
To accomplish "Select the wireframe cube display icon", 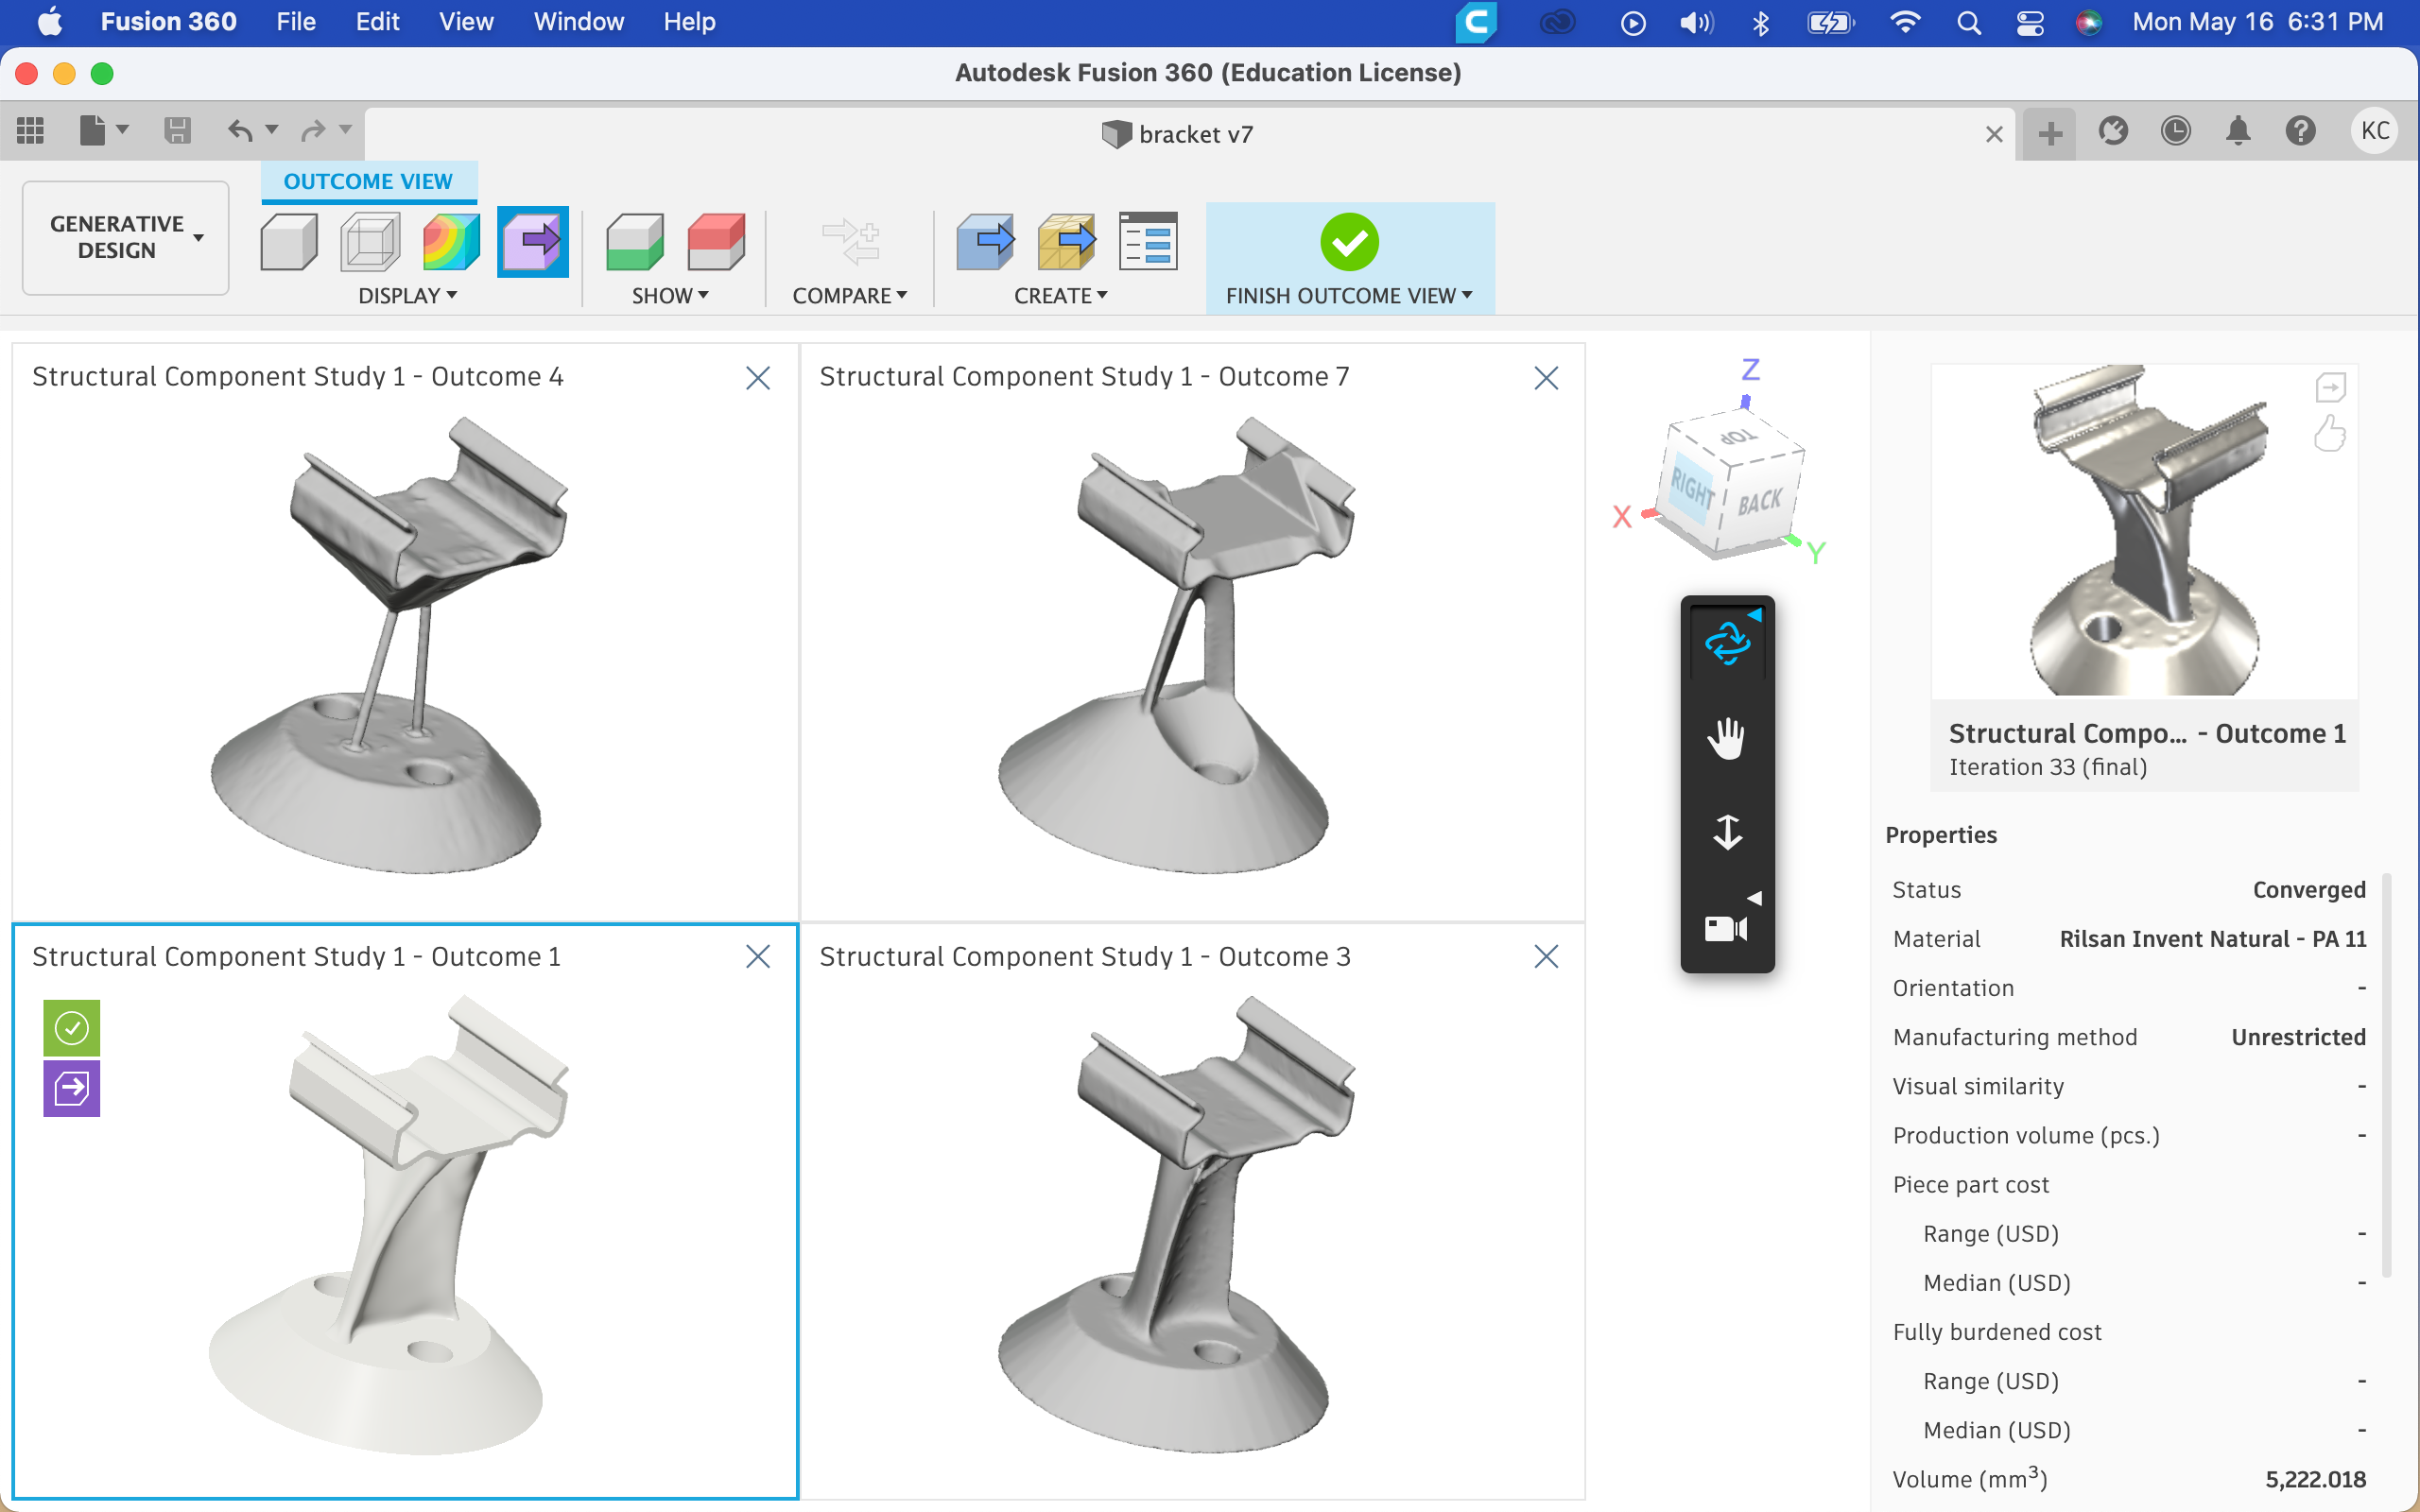I will pos(370,242).
